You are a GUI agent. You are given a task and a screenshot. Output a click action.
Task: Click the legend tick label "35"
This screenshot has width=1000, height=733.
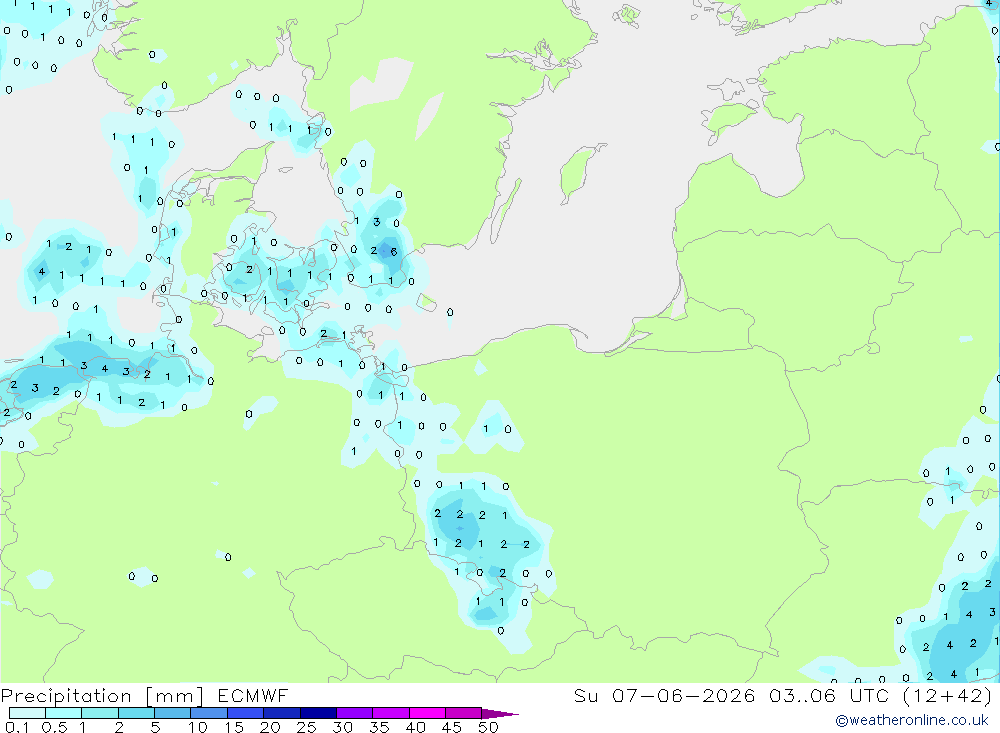pyautogui.click(x=379, y=727)
